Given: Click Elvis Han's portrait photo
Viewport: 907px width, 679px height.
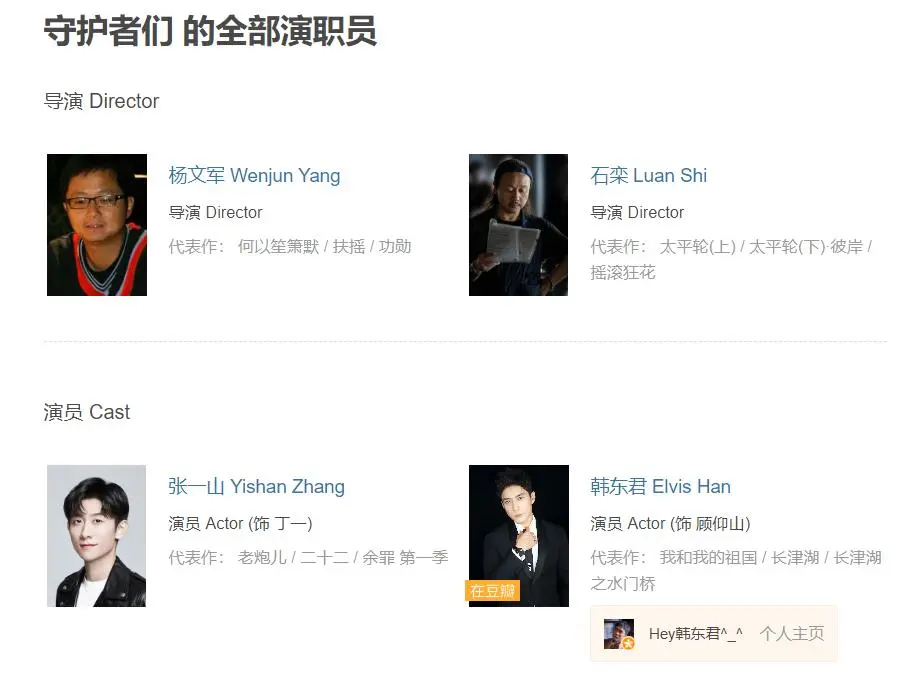Looking at the screenshot, I should tap(519, 536).
